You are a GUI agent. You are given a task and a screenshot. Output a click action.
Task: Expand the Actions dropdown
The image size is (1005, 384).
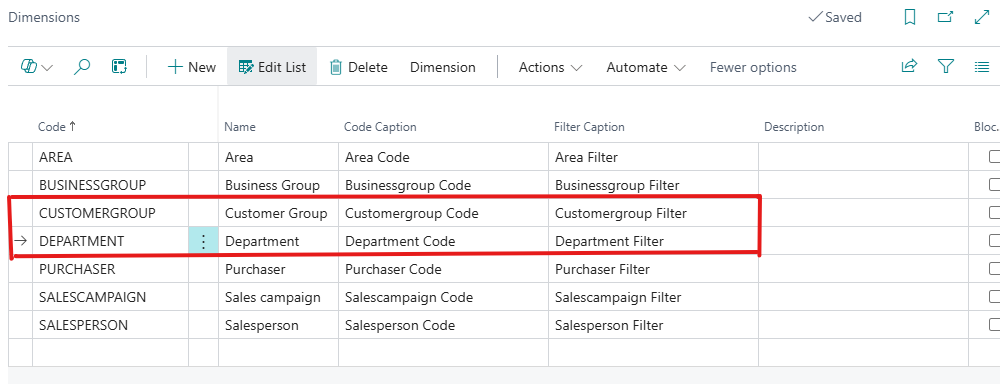[x=551, y=67]
